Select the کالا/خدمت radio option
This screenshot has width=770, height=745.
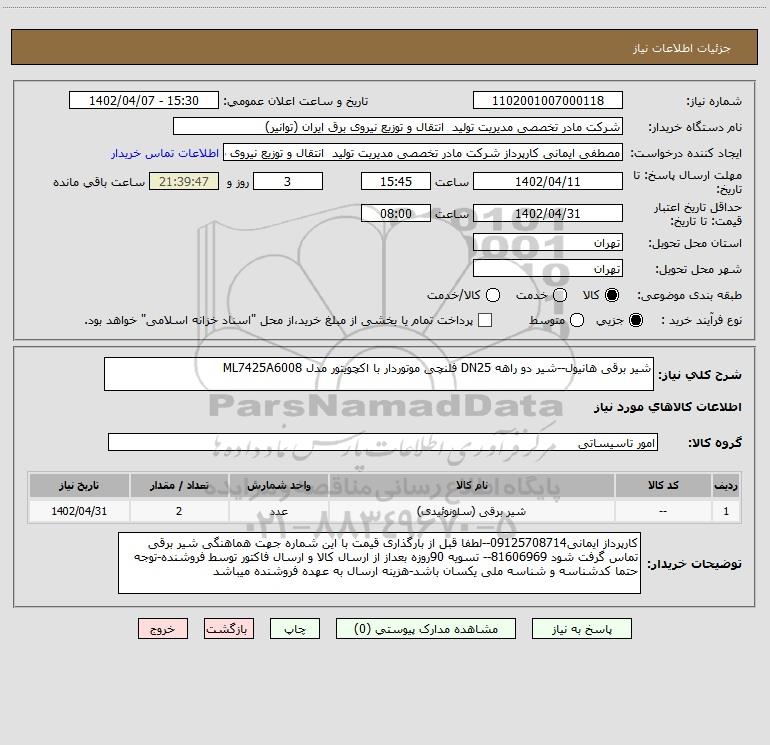click(493, 295)
